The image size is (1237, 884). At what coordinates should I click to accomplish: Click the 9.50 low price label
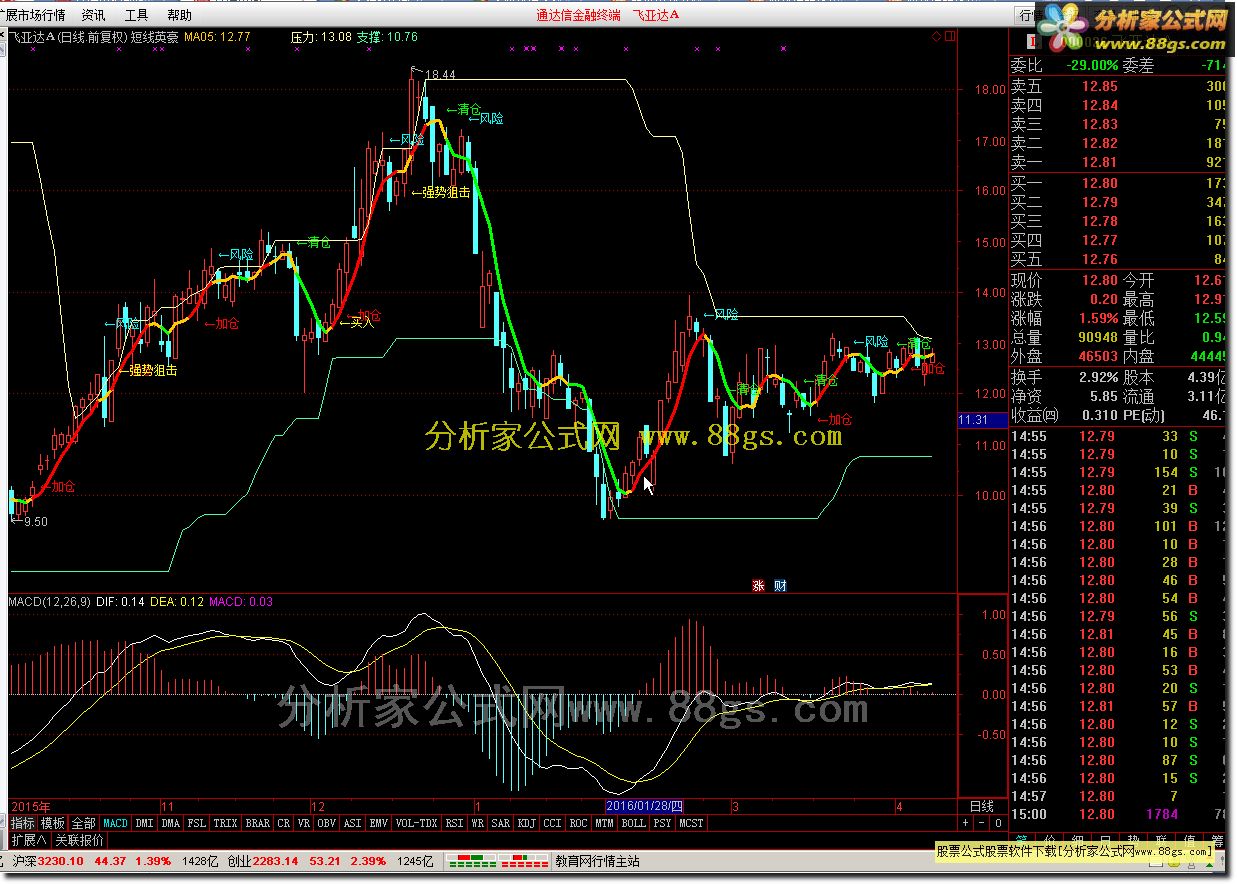point(35,521)
